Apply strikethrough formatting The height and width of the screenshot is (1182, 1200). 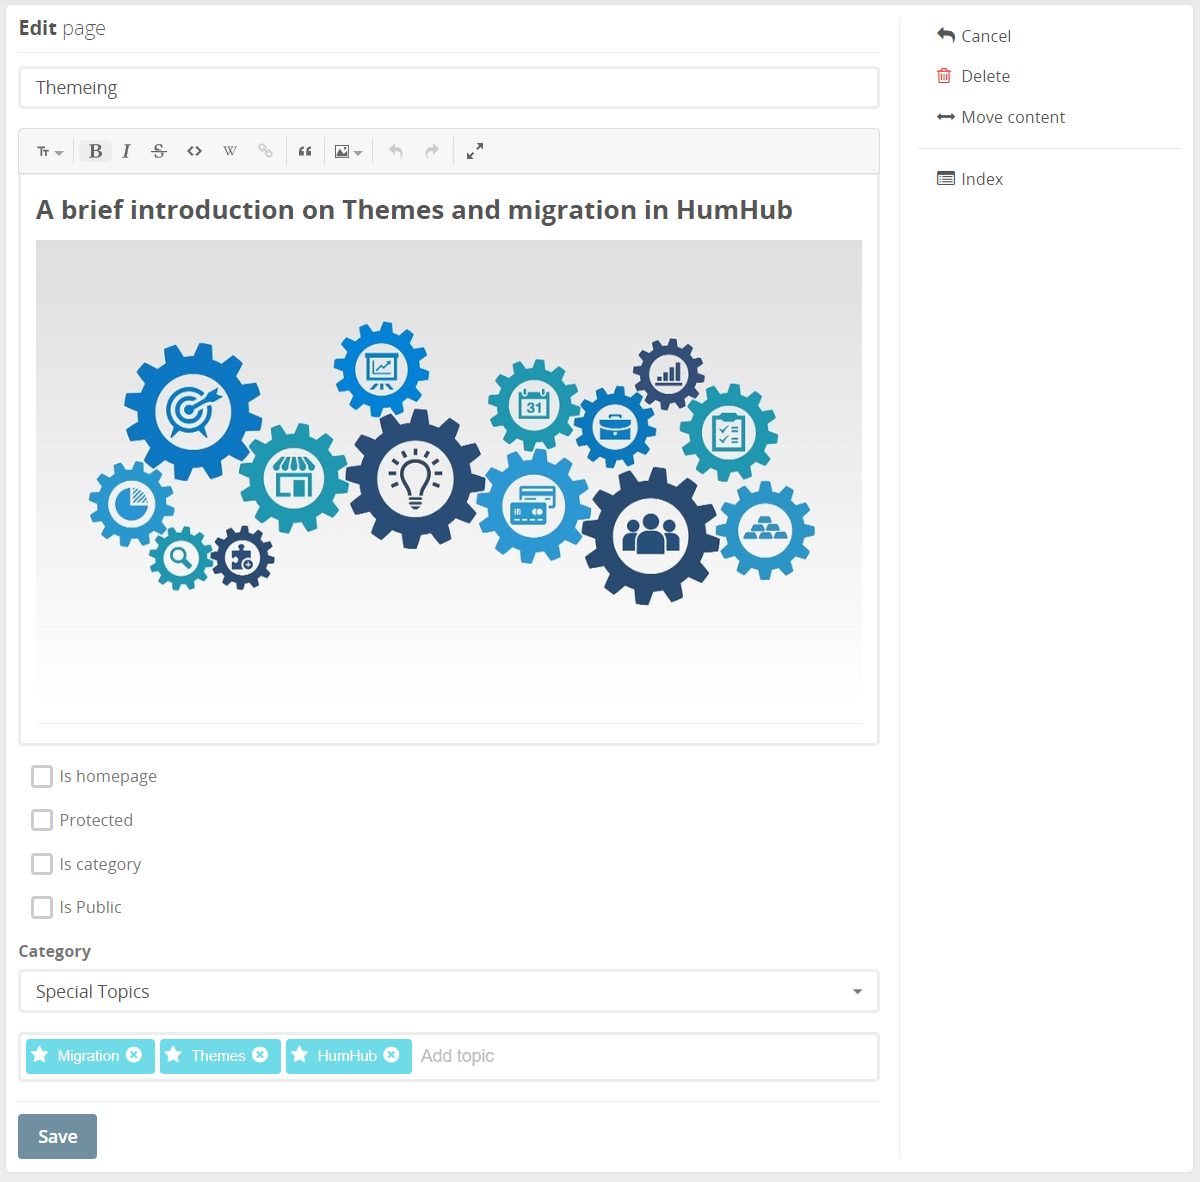click(x=159, y=151)
